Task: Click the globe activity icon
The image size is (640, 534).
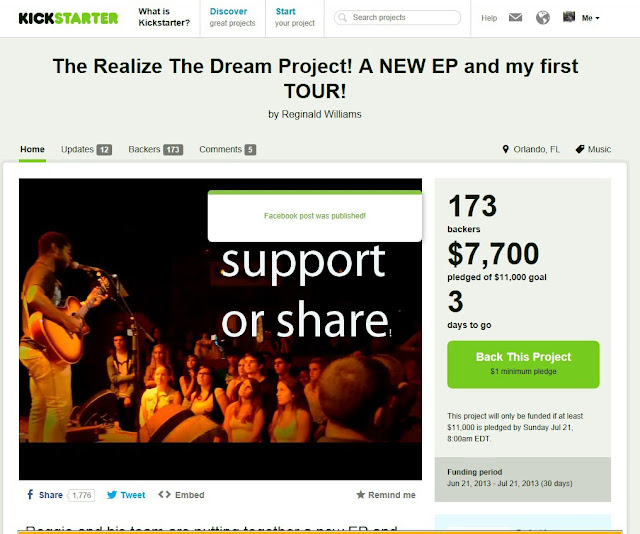Action: [542, 18]
